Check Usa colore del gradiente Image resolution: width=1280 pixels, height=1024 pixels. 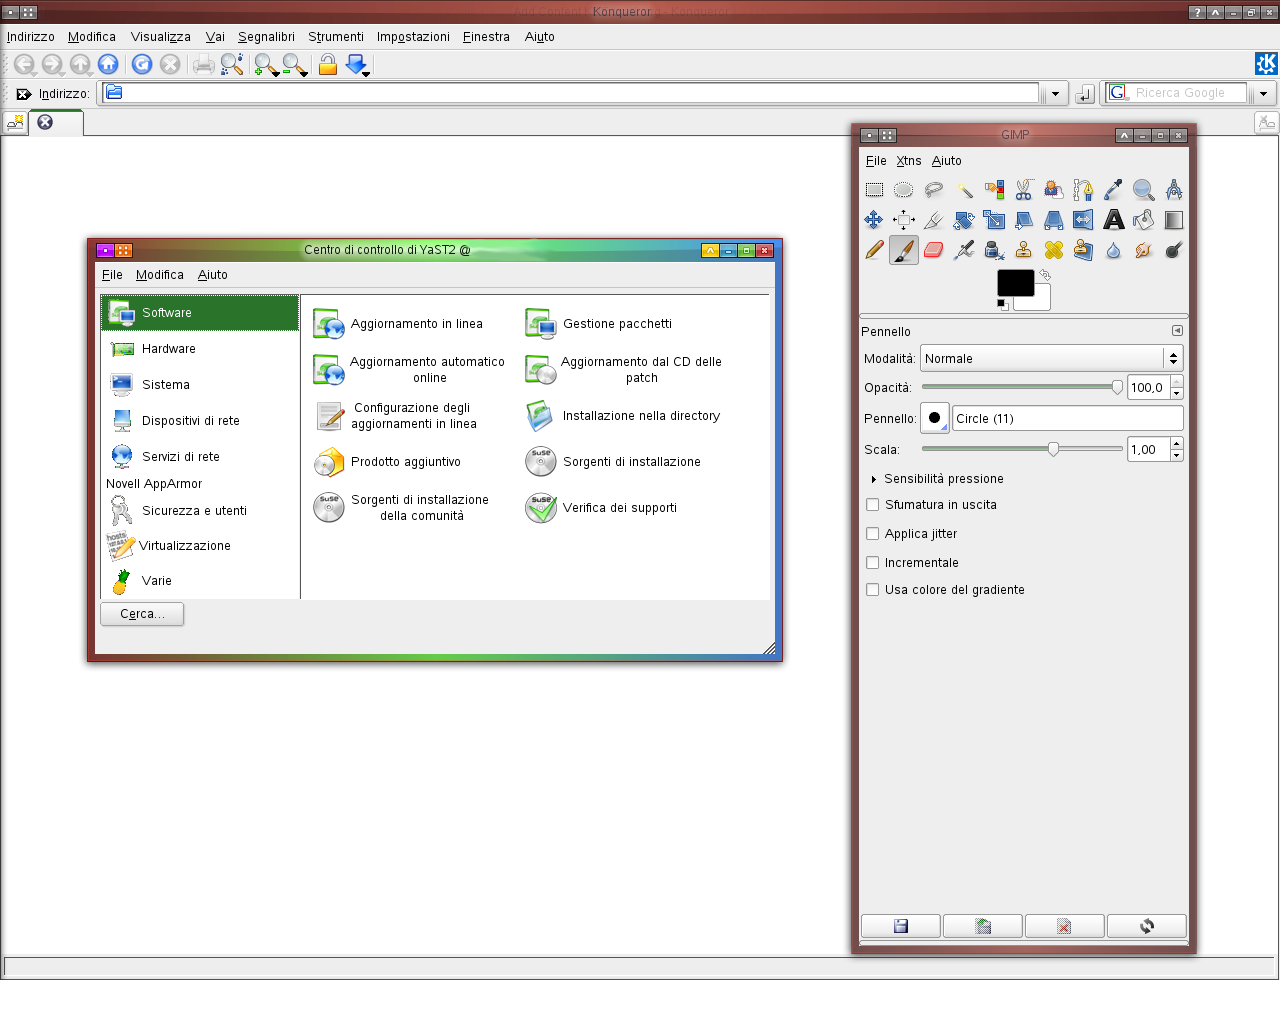(873, 590)
